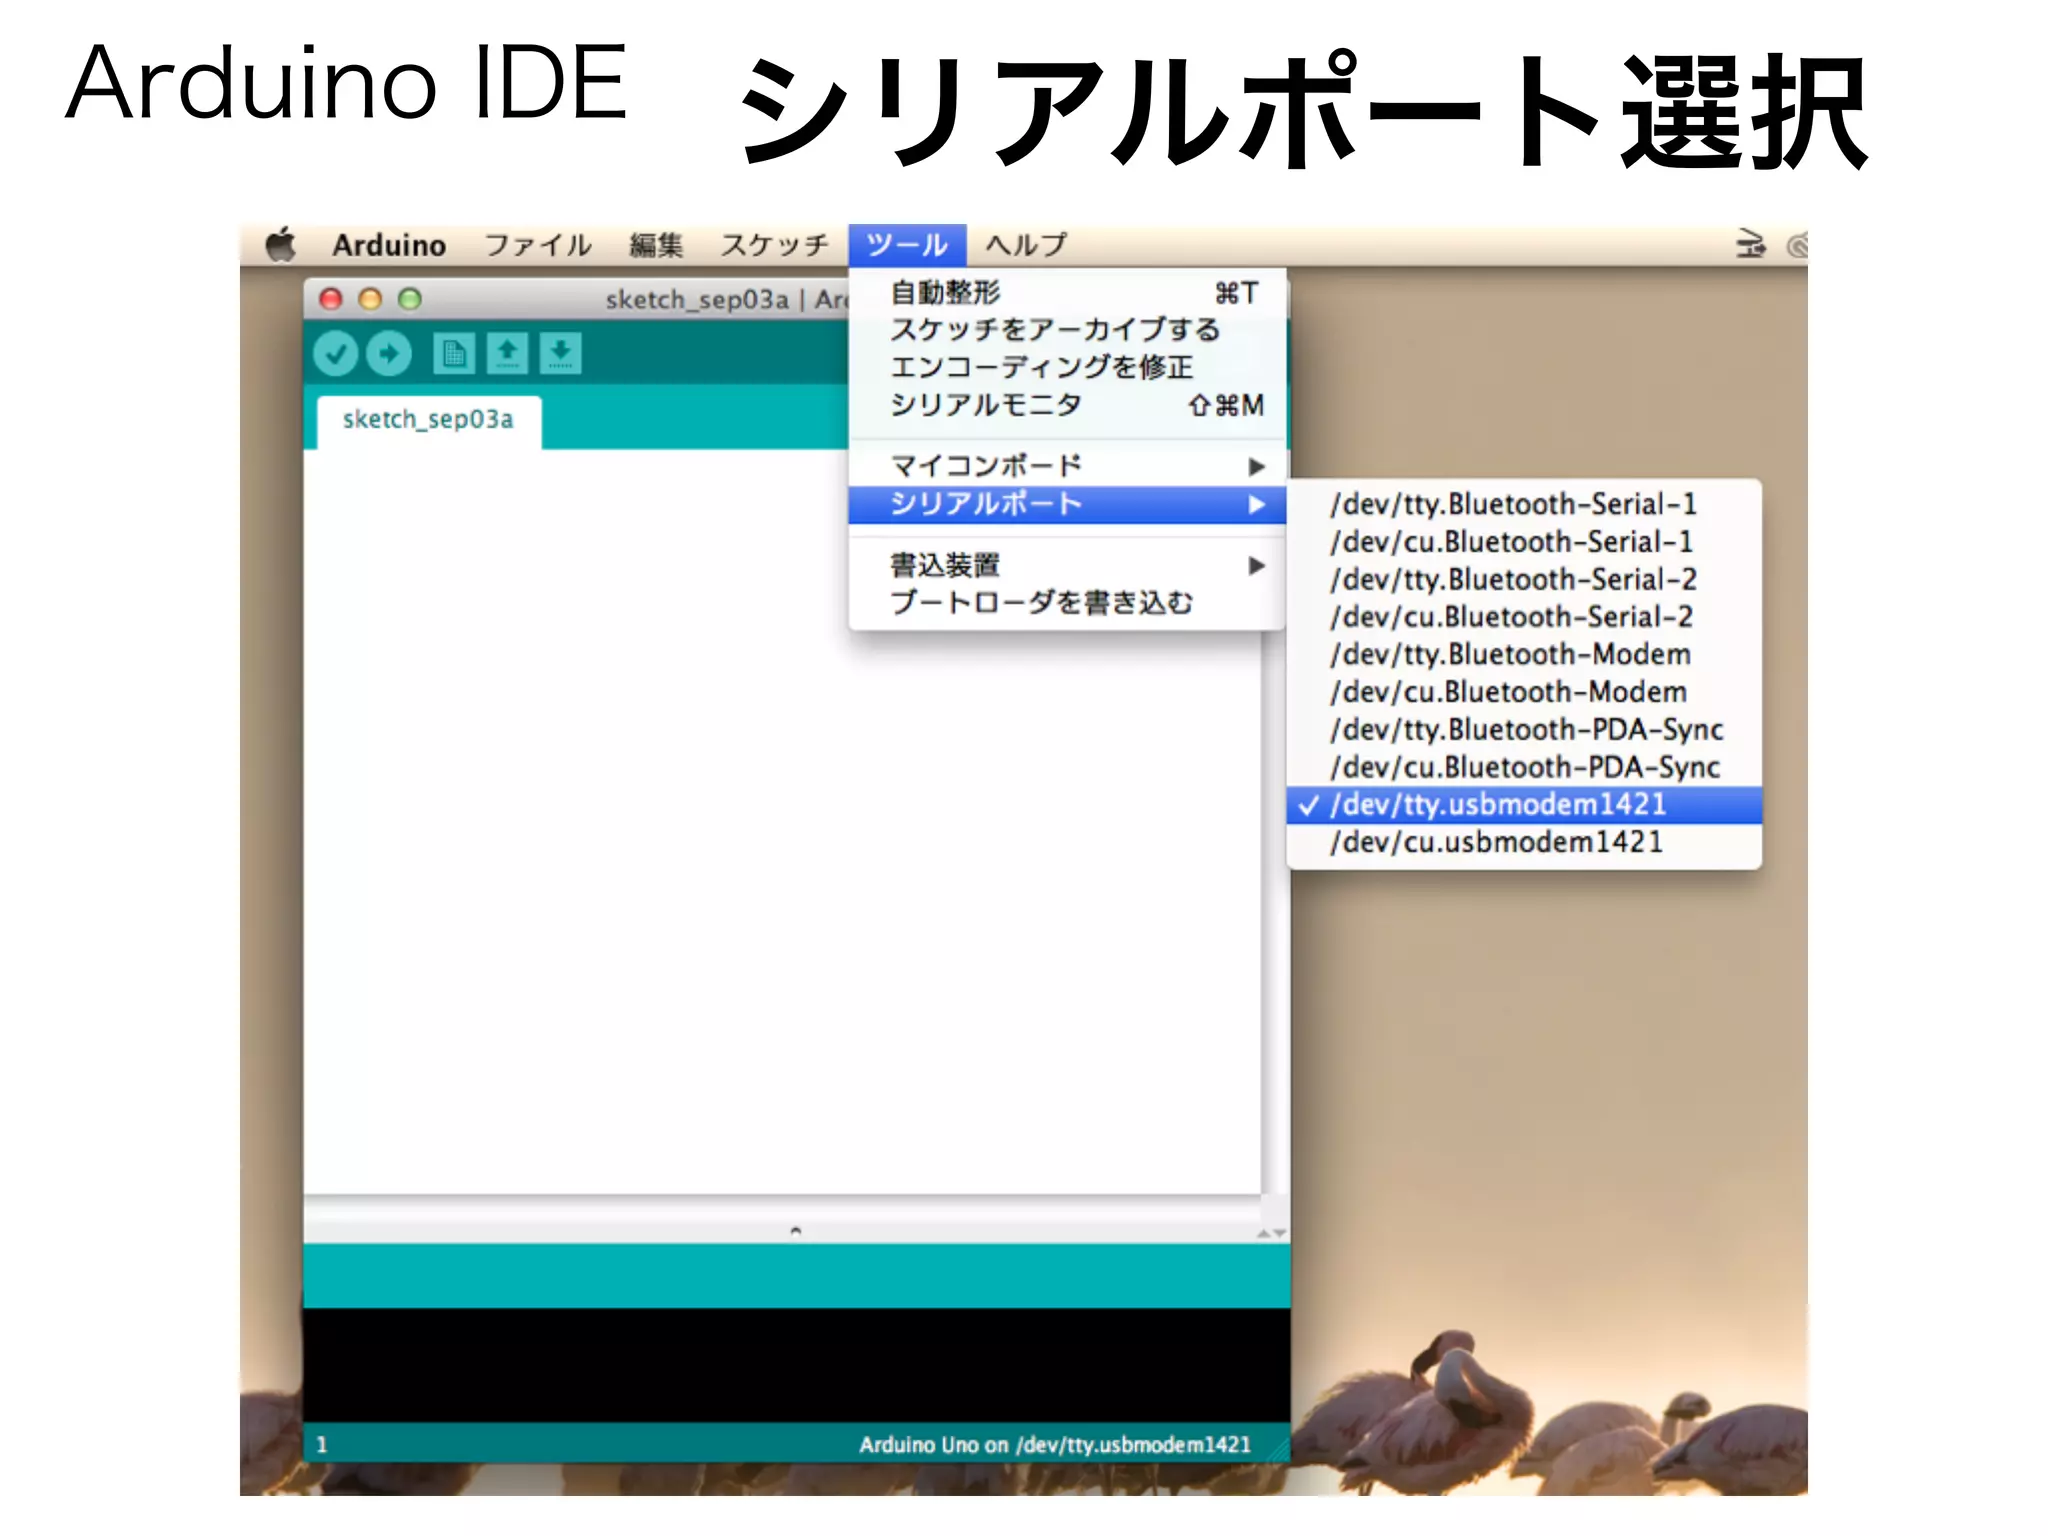Select /dev/cu.Bluetooth-Serial-2 port

coord(1524,617)
